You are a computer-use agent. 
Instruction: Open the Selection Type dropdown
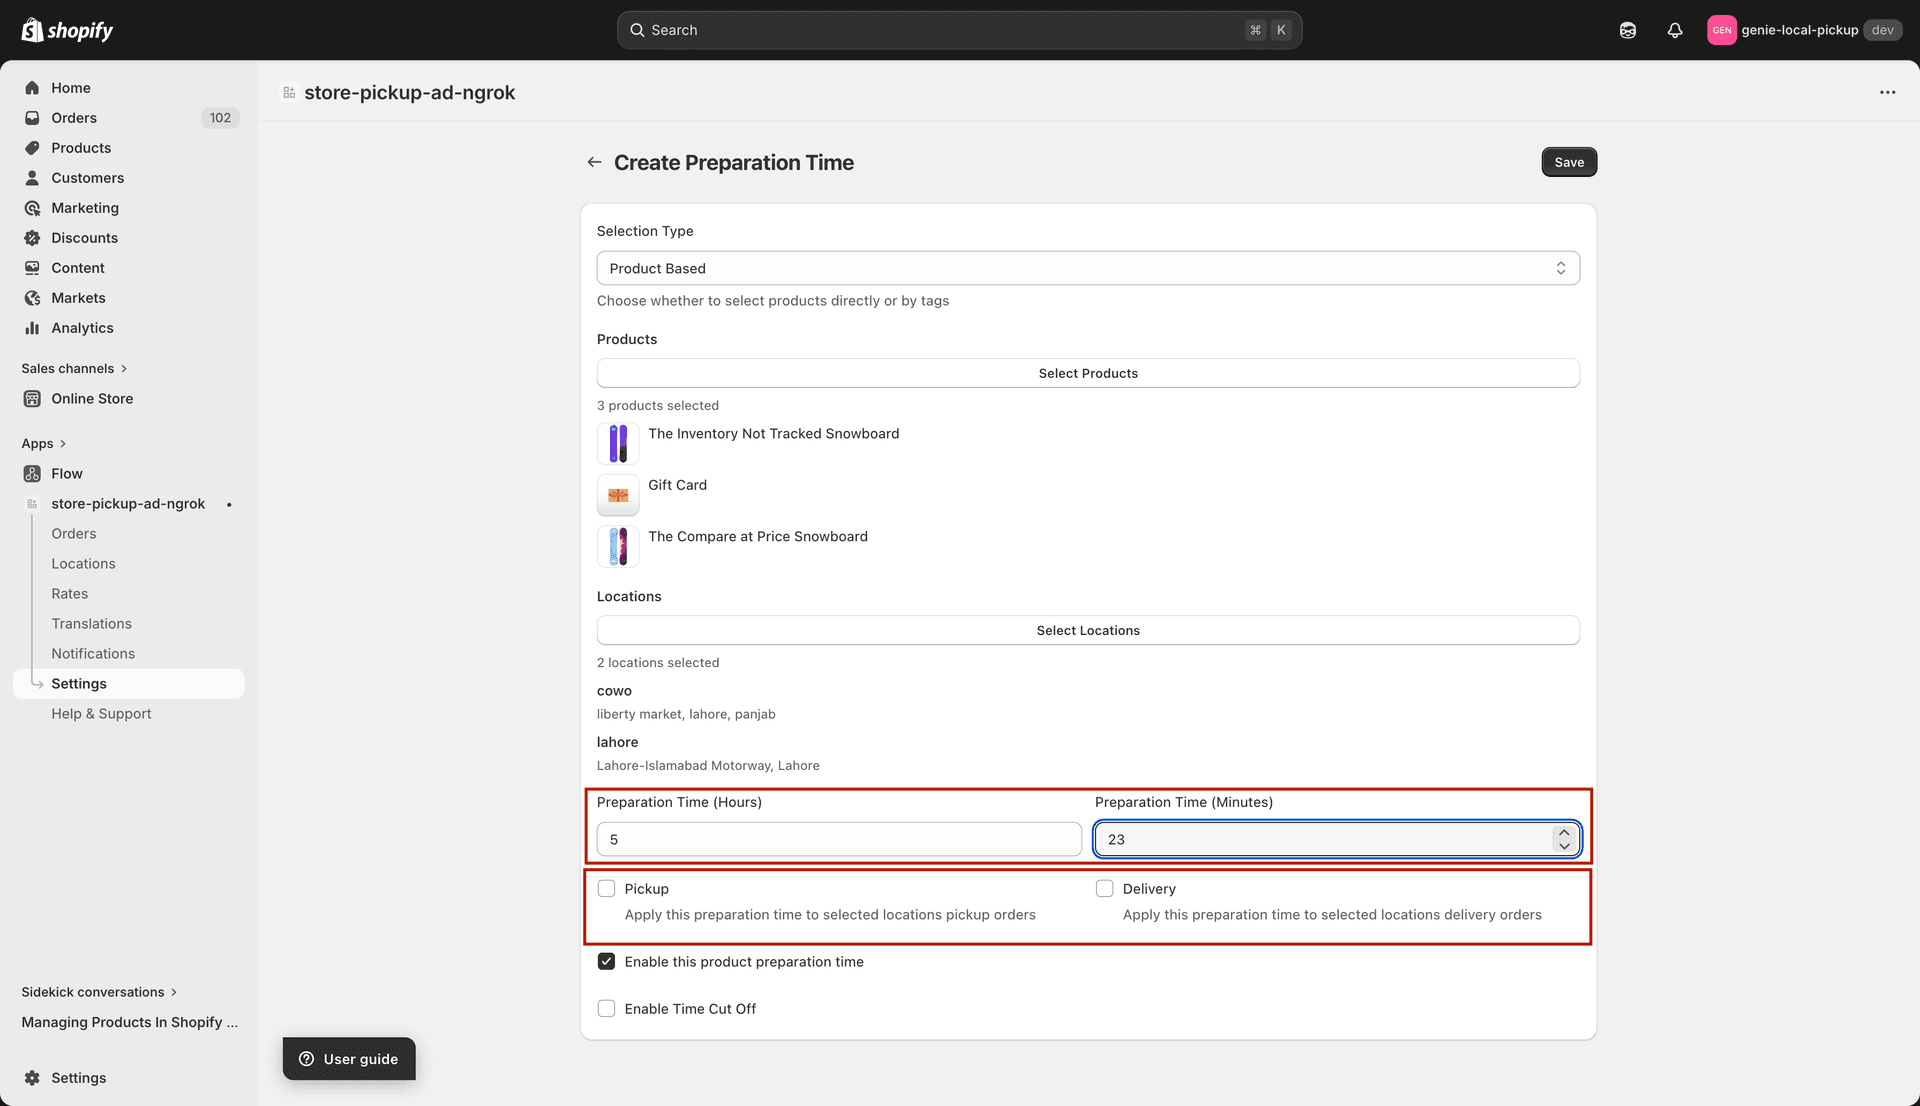1088,267
